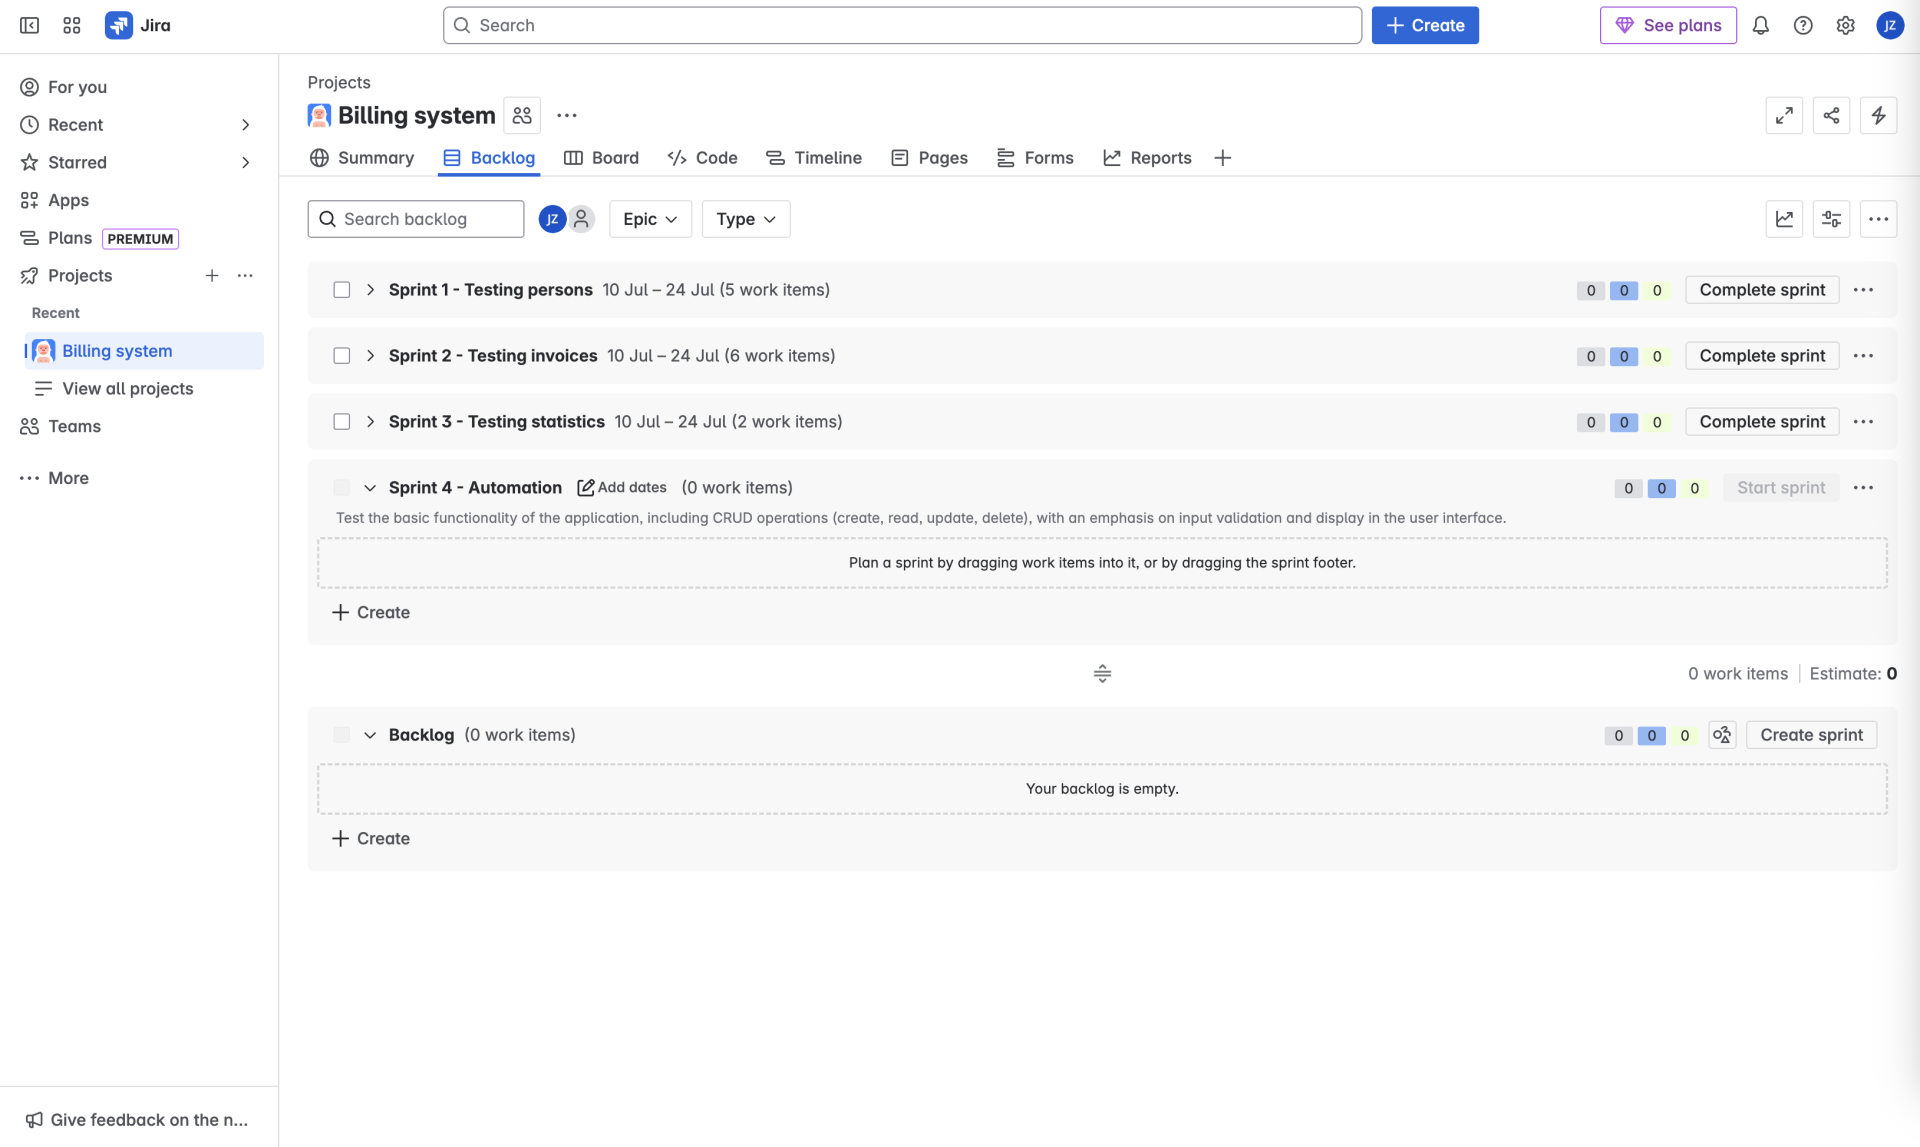The width and height of the screenshot is (1920, 1147).
Task: Click the share icon for Billing system
Action: (1831, 116)
